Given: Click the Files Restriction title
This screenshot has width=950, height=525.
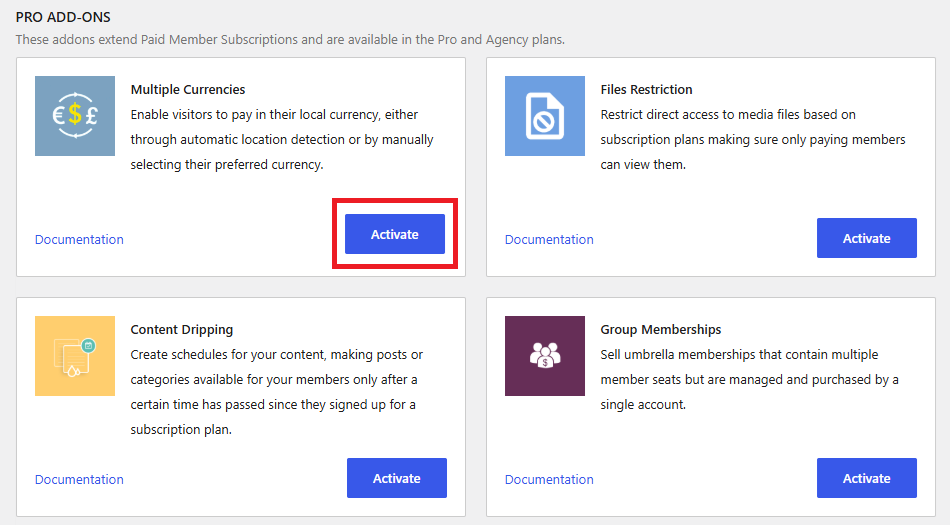Looking at the screenshot, I should pyautogui.click(x=646, y=90).
